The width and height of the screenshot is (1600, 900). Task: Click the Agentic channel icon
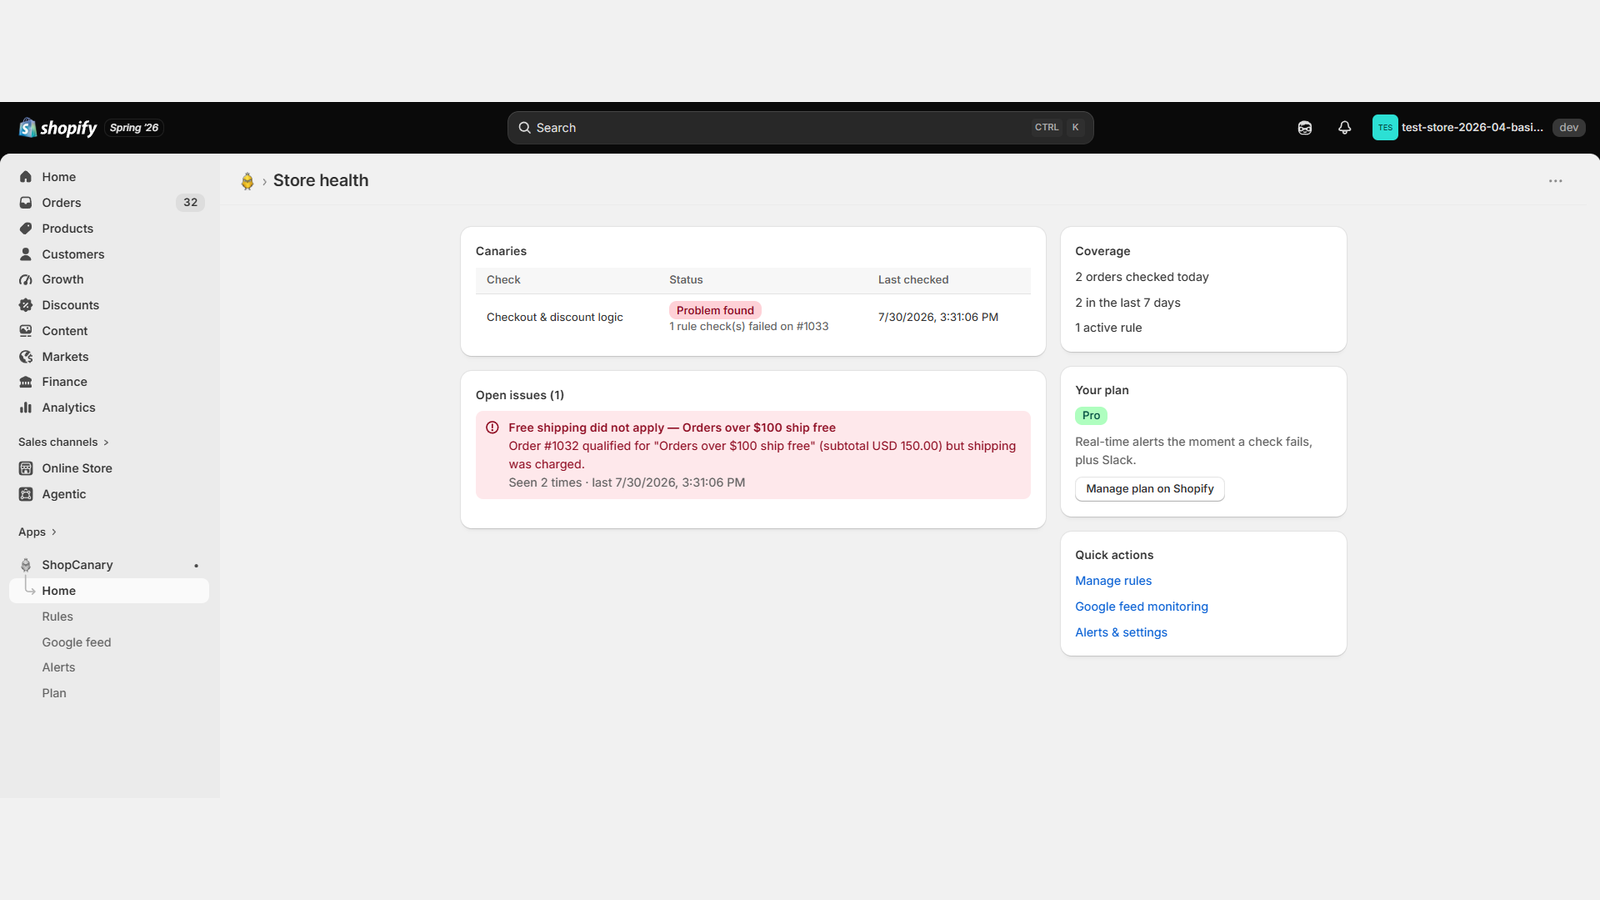[26, 494]
